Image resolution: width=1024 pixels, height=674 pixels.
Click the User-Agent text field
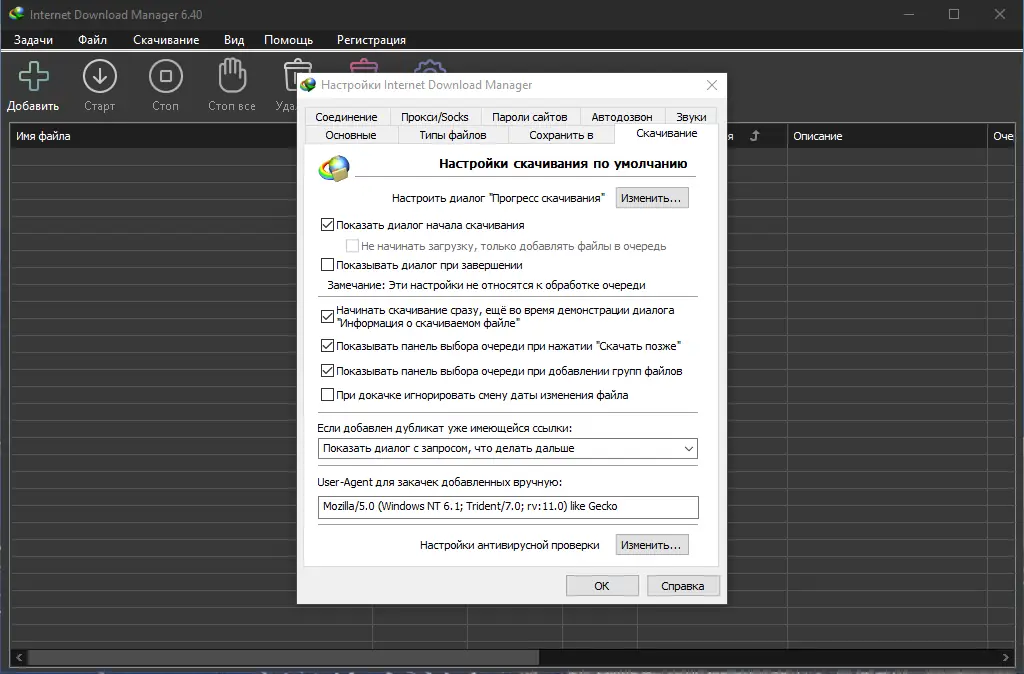coord(508,507)
